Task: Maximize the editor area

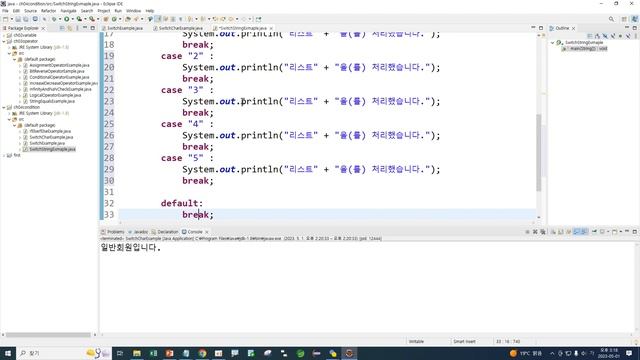Action: click(x=541, y=28)
